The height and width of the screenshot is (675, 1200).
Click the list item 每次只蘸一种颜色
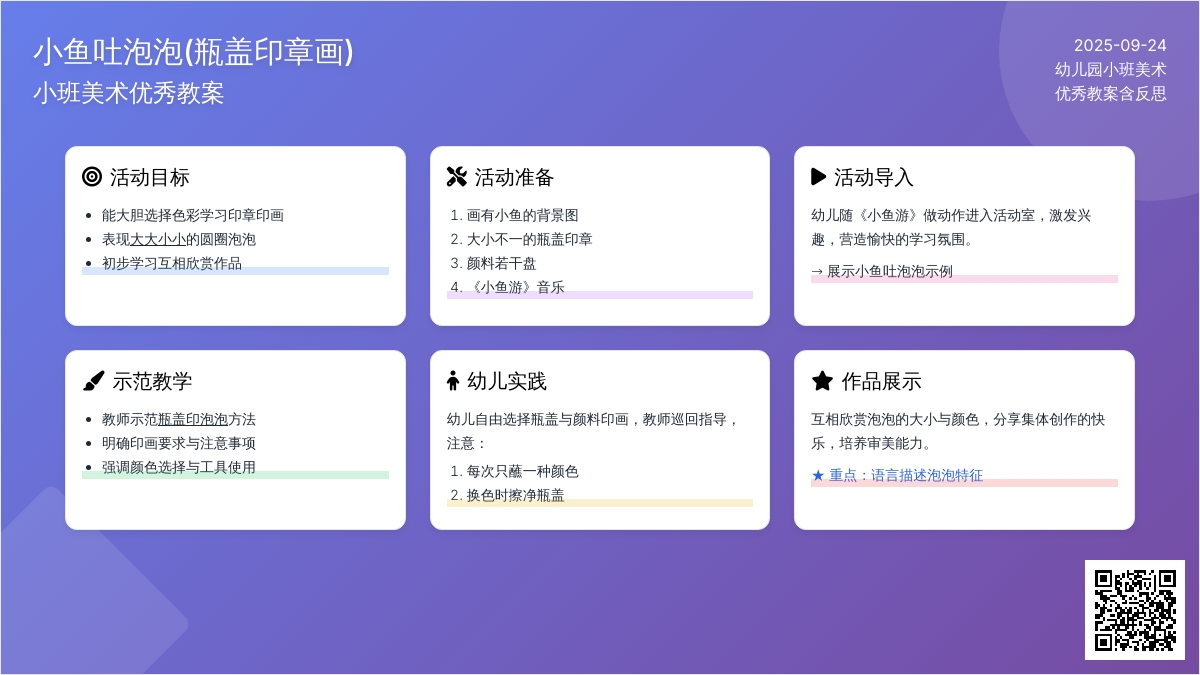(x=522, y=471)
